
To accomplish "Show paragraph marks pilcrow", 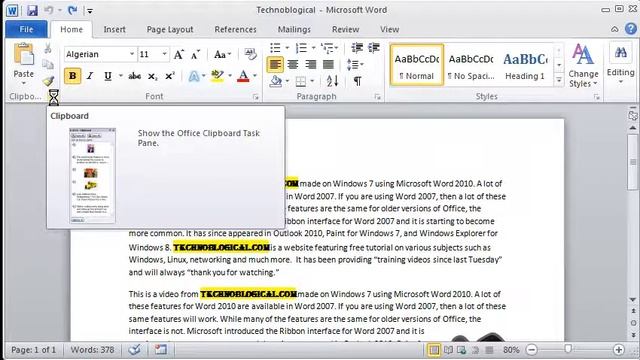I will click(x=358, y=81).
